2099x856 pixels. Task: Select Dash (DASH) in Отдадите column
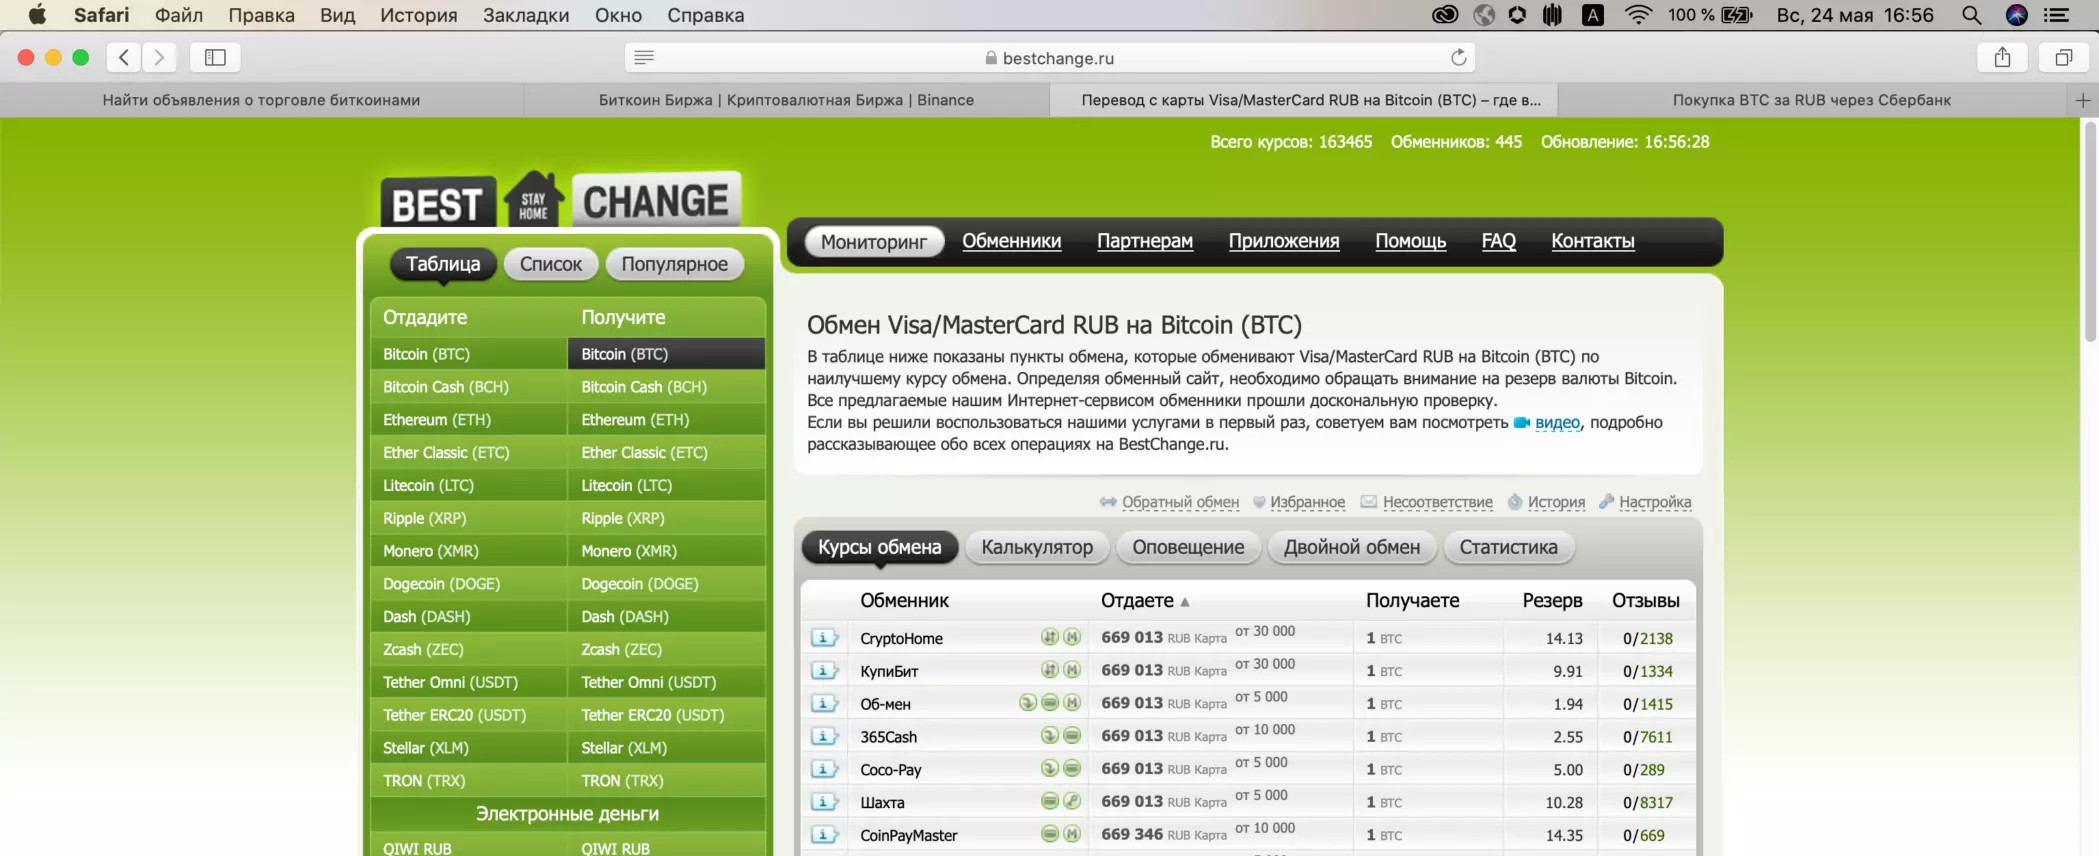pyautogui.click(x=469, y=617)
